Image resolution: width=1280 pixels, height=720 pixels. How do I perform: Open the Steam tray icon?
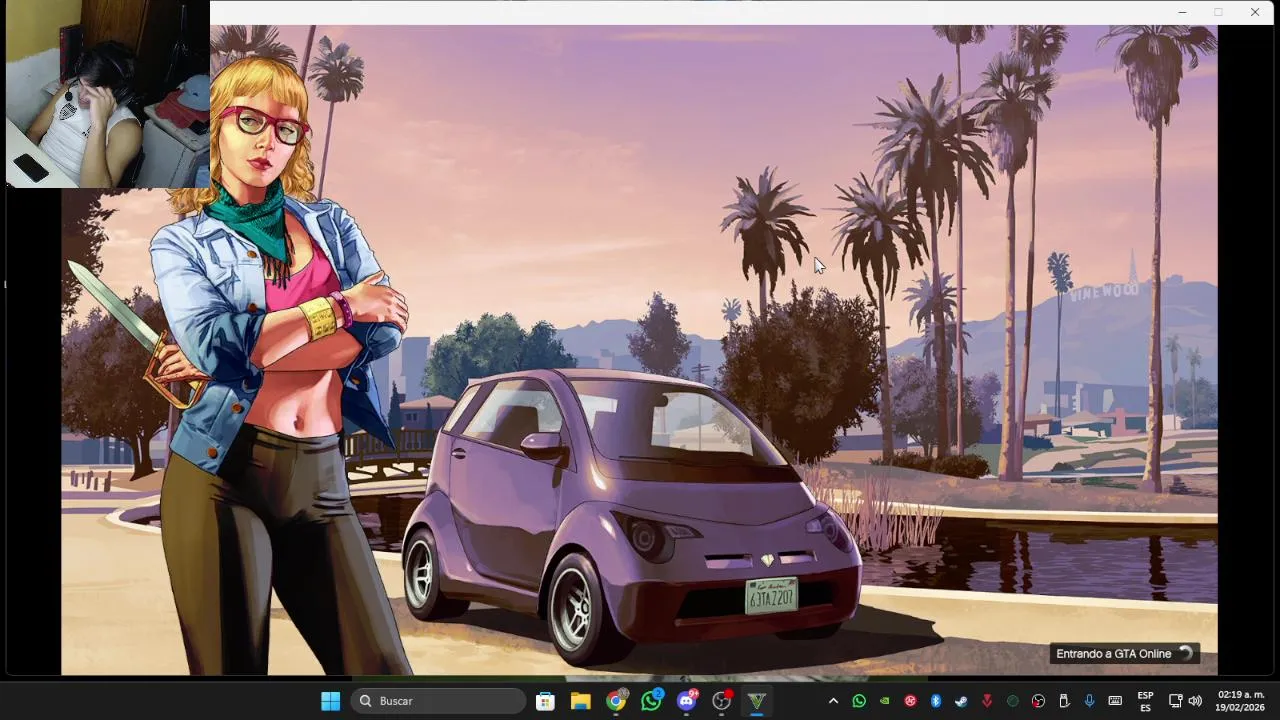961,701
